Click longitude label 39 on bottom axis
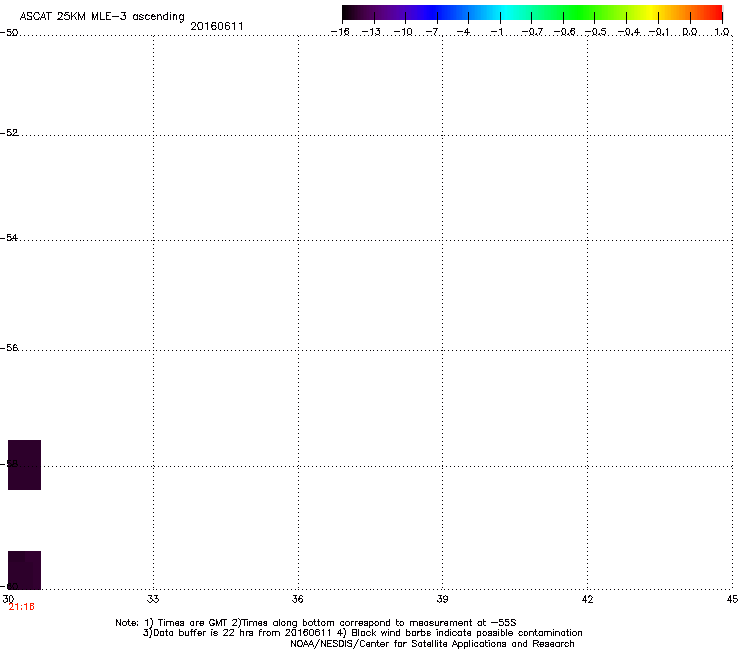 [x=442, y=599]
